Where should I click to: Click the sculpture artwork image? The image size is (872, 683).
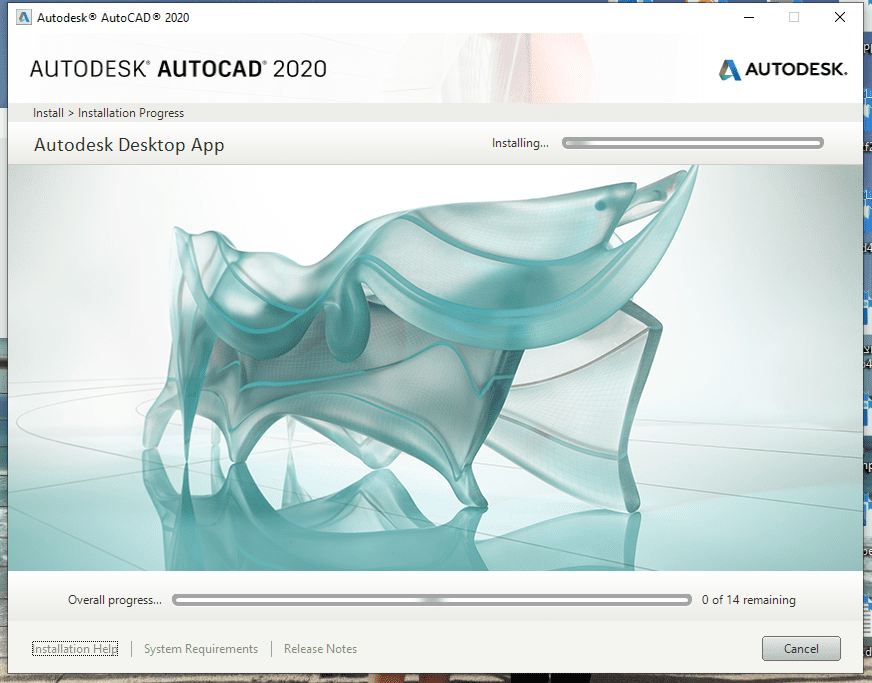[x=435, y=368]
